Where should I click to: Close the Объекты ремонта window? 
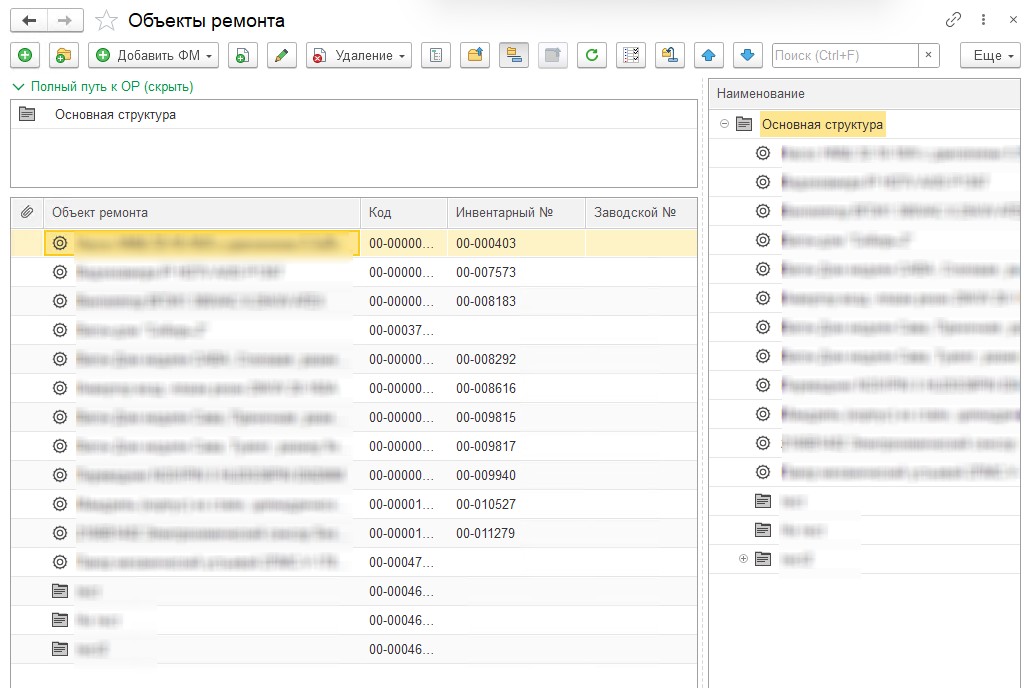click(1014, 20)
